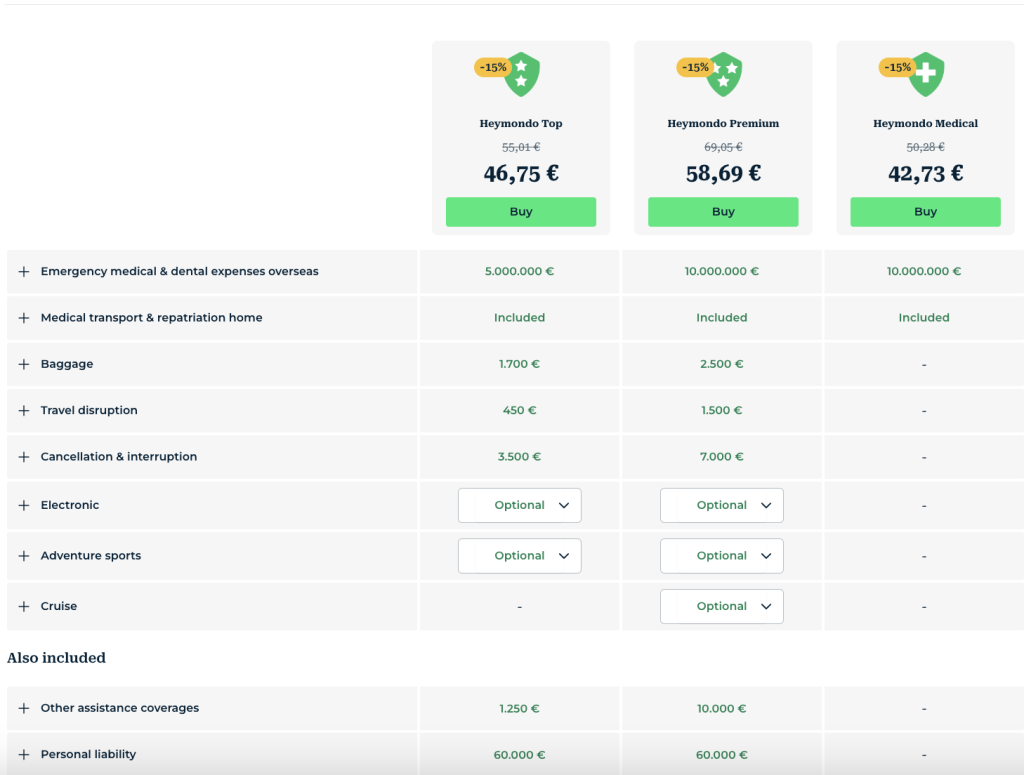Buy the Heymondo Premium plan
The image size is (1024, 775).
(723, 212)
